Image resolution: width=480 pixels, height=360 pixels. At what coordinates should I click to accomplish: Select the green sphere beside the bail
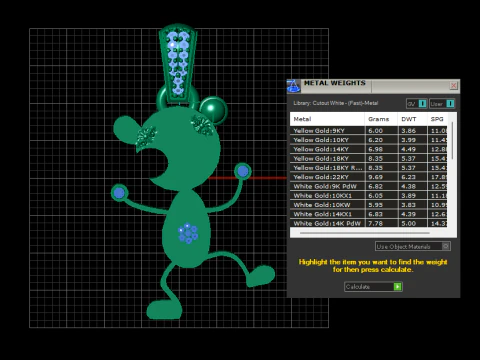pyautogui.click(x=212, y=109)
